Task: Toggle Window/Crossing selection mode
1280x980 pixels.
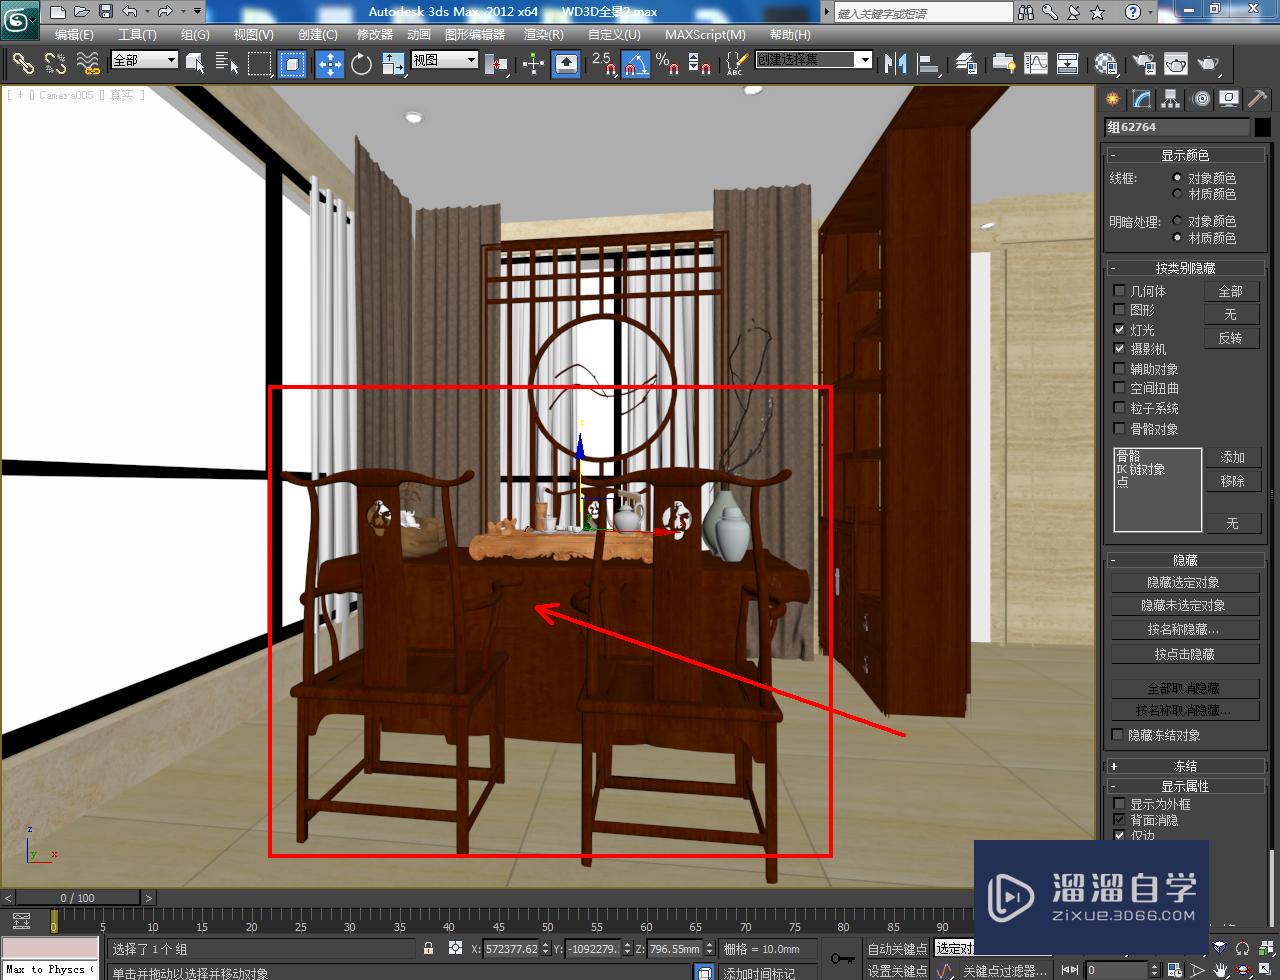Action: [292, 64]
